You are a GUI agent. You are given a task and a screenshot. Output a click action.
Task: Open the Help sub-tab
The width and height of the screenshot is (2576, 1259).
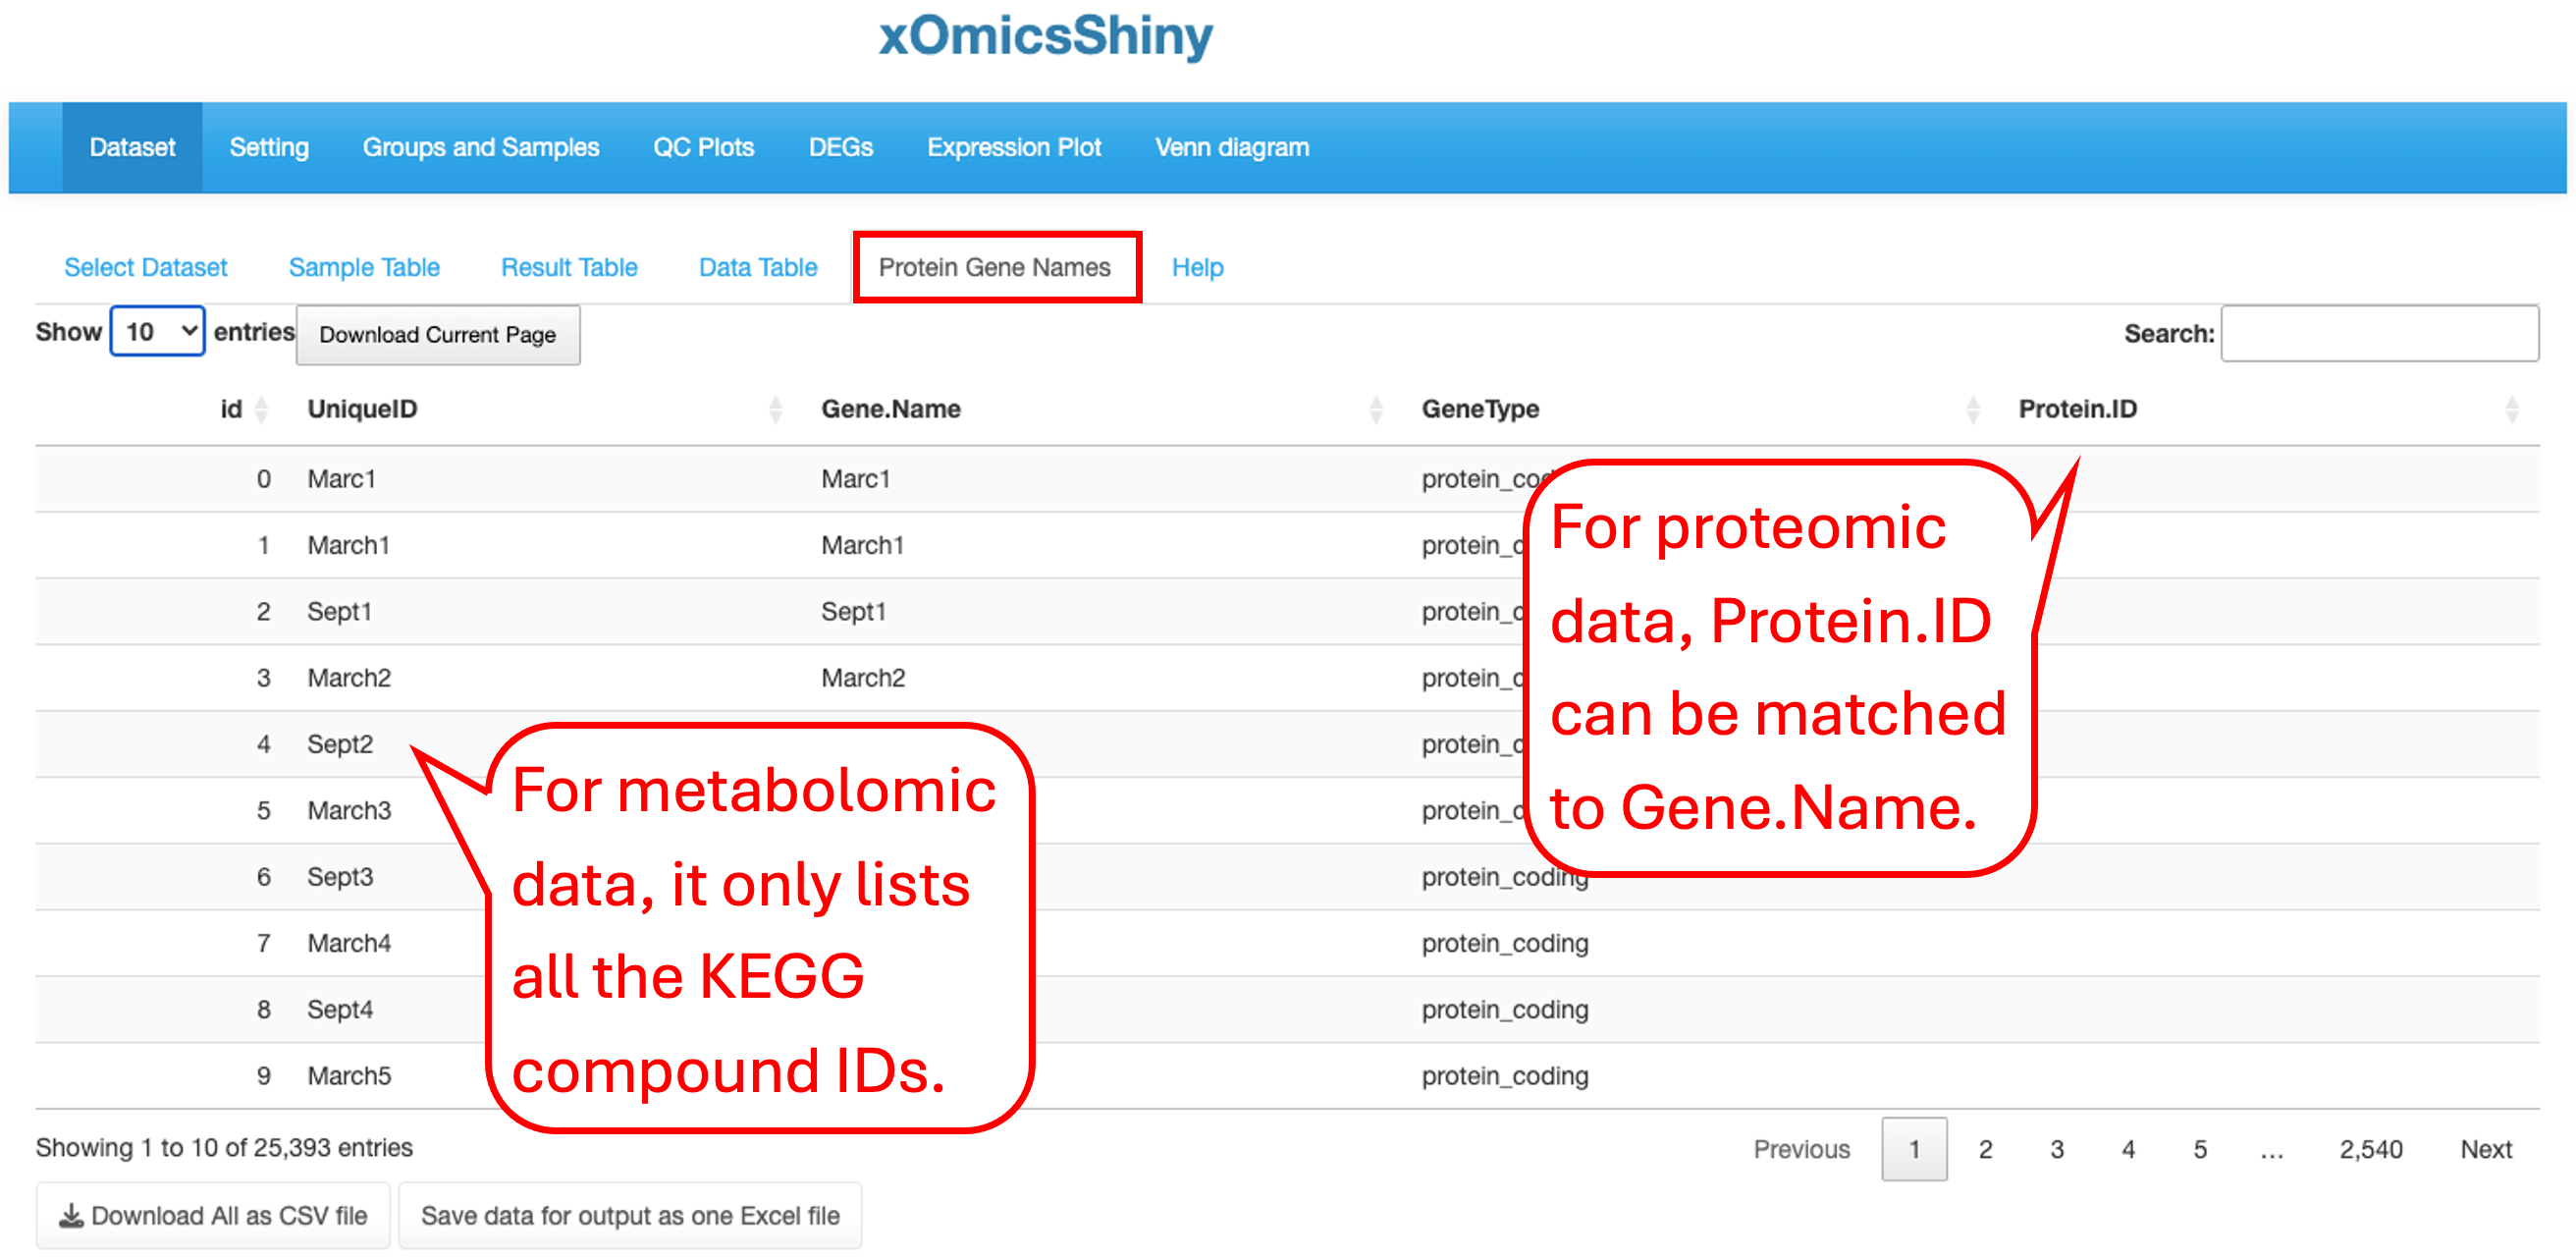point(1197,268)
